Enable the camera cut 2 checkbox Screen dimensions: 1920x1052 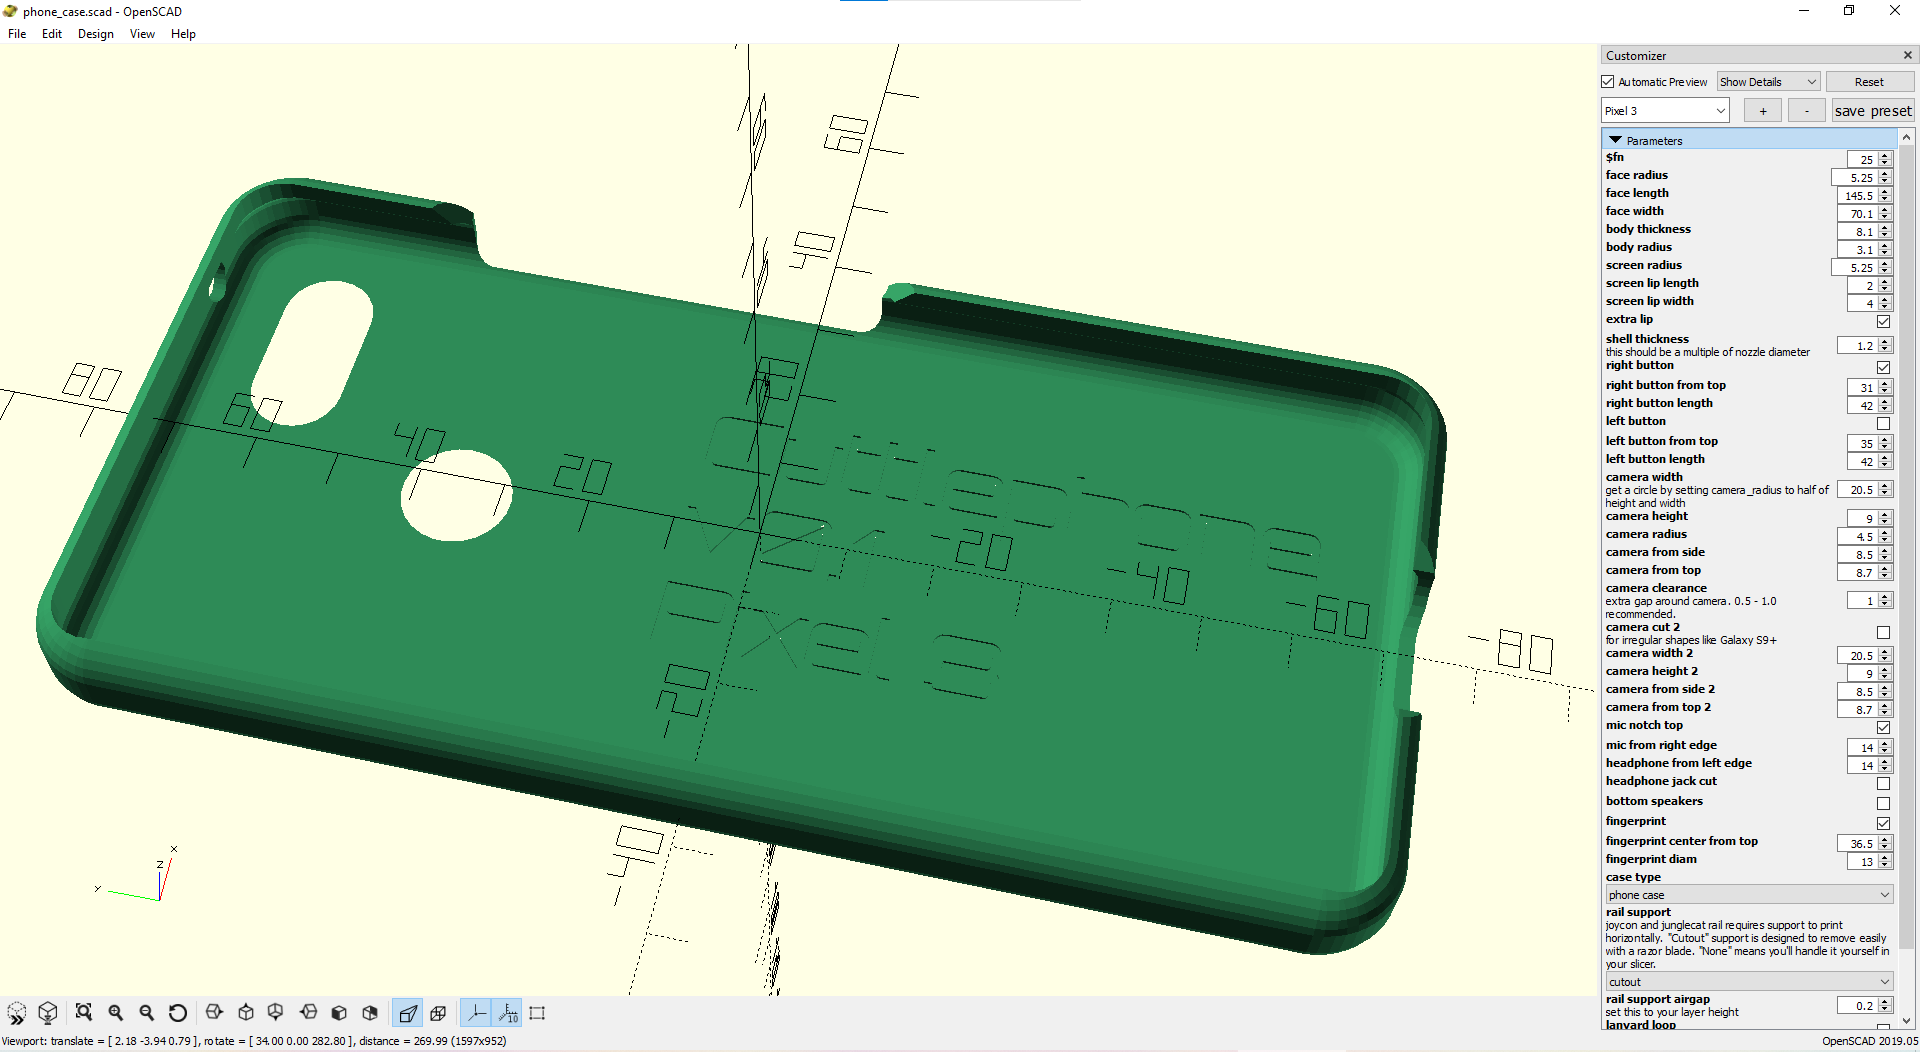(x=1883, y=633)
